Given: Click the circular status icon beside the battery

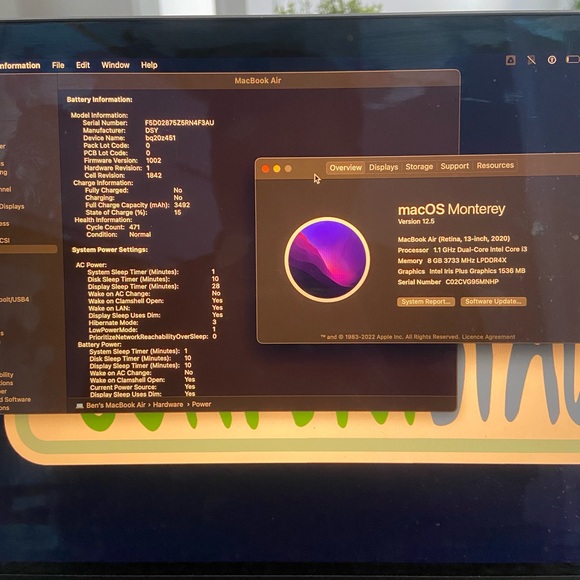Looking at the screenshot, I should (552, 60).
